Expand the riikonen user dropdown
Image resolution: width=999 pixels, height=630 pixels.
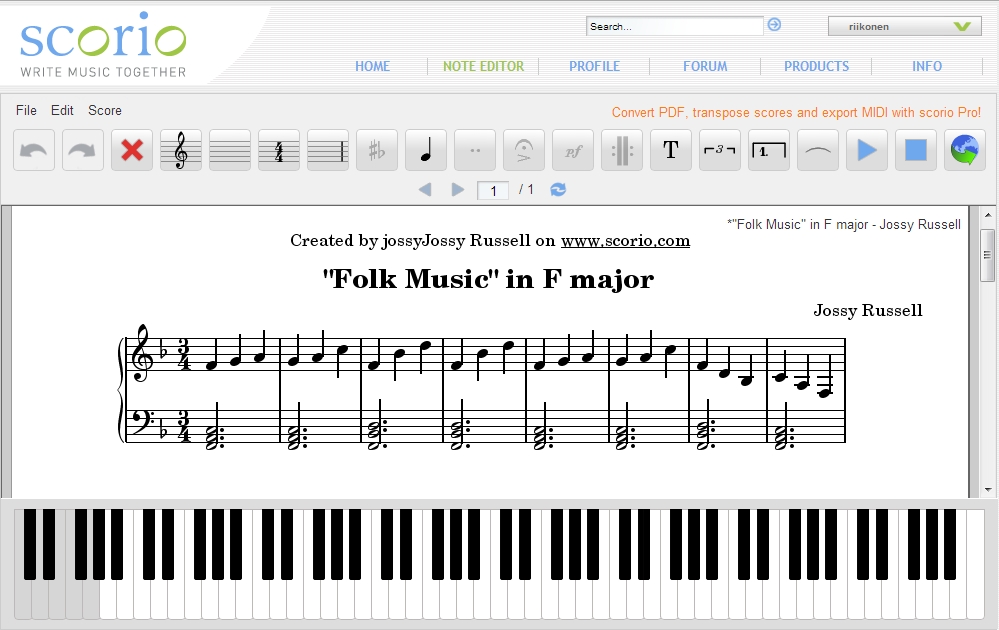[x=958, y=25]
